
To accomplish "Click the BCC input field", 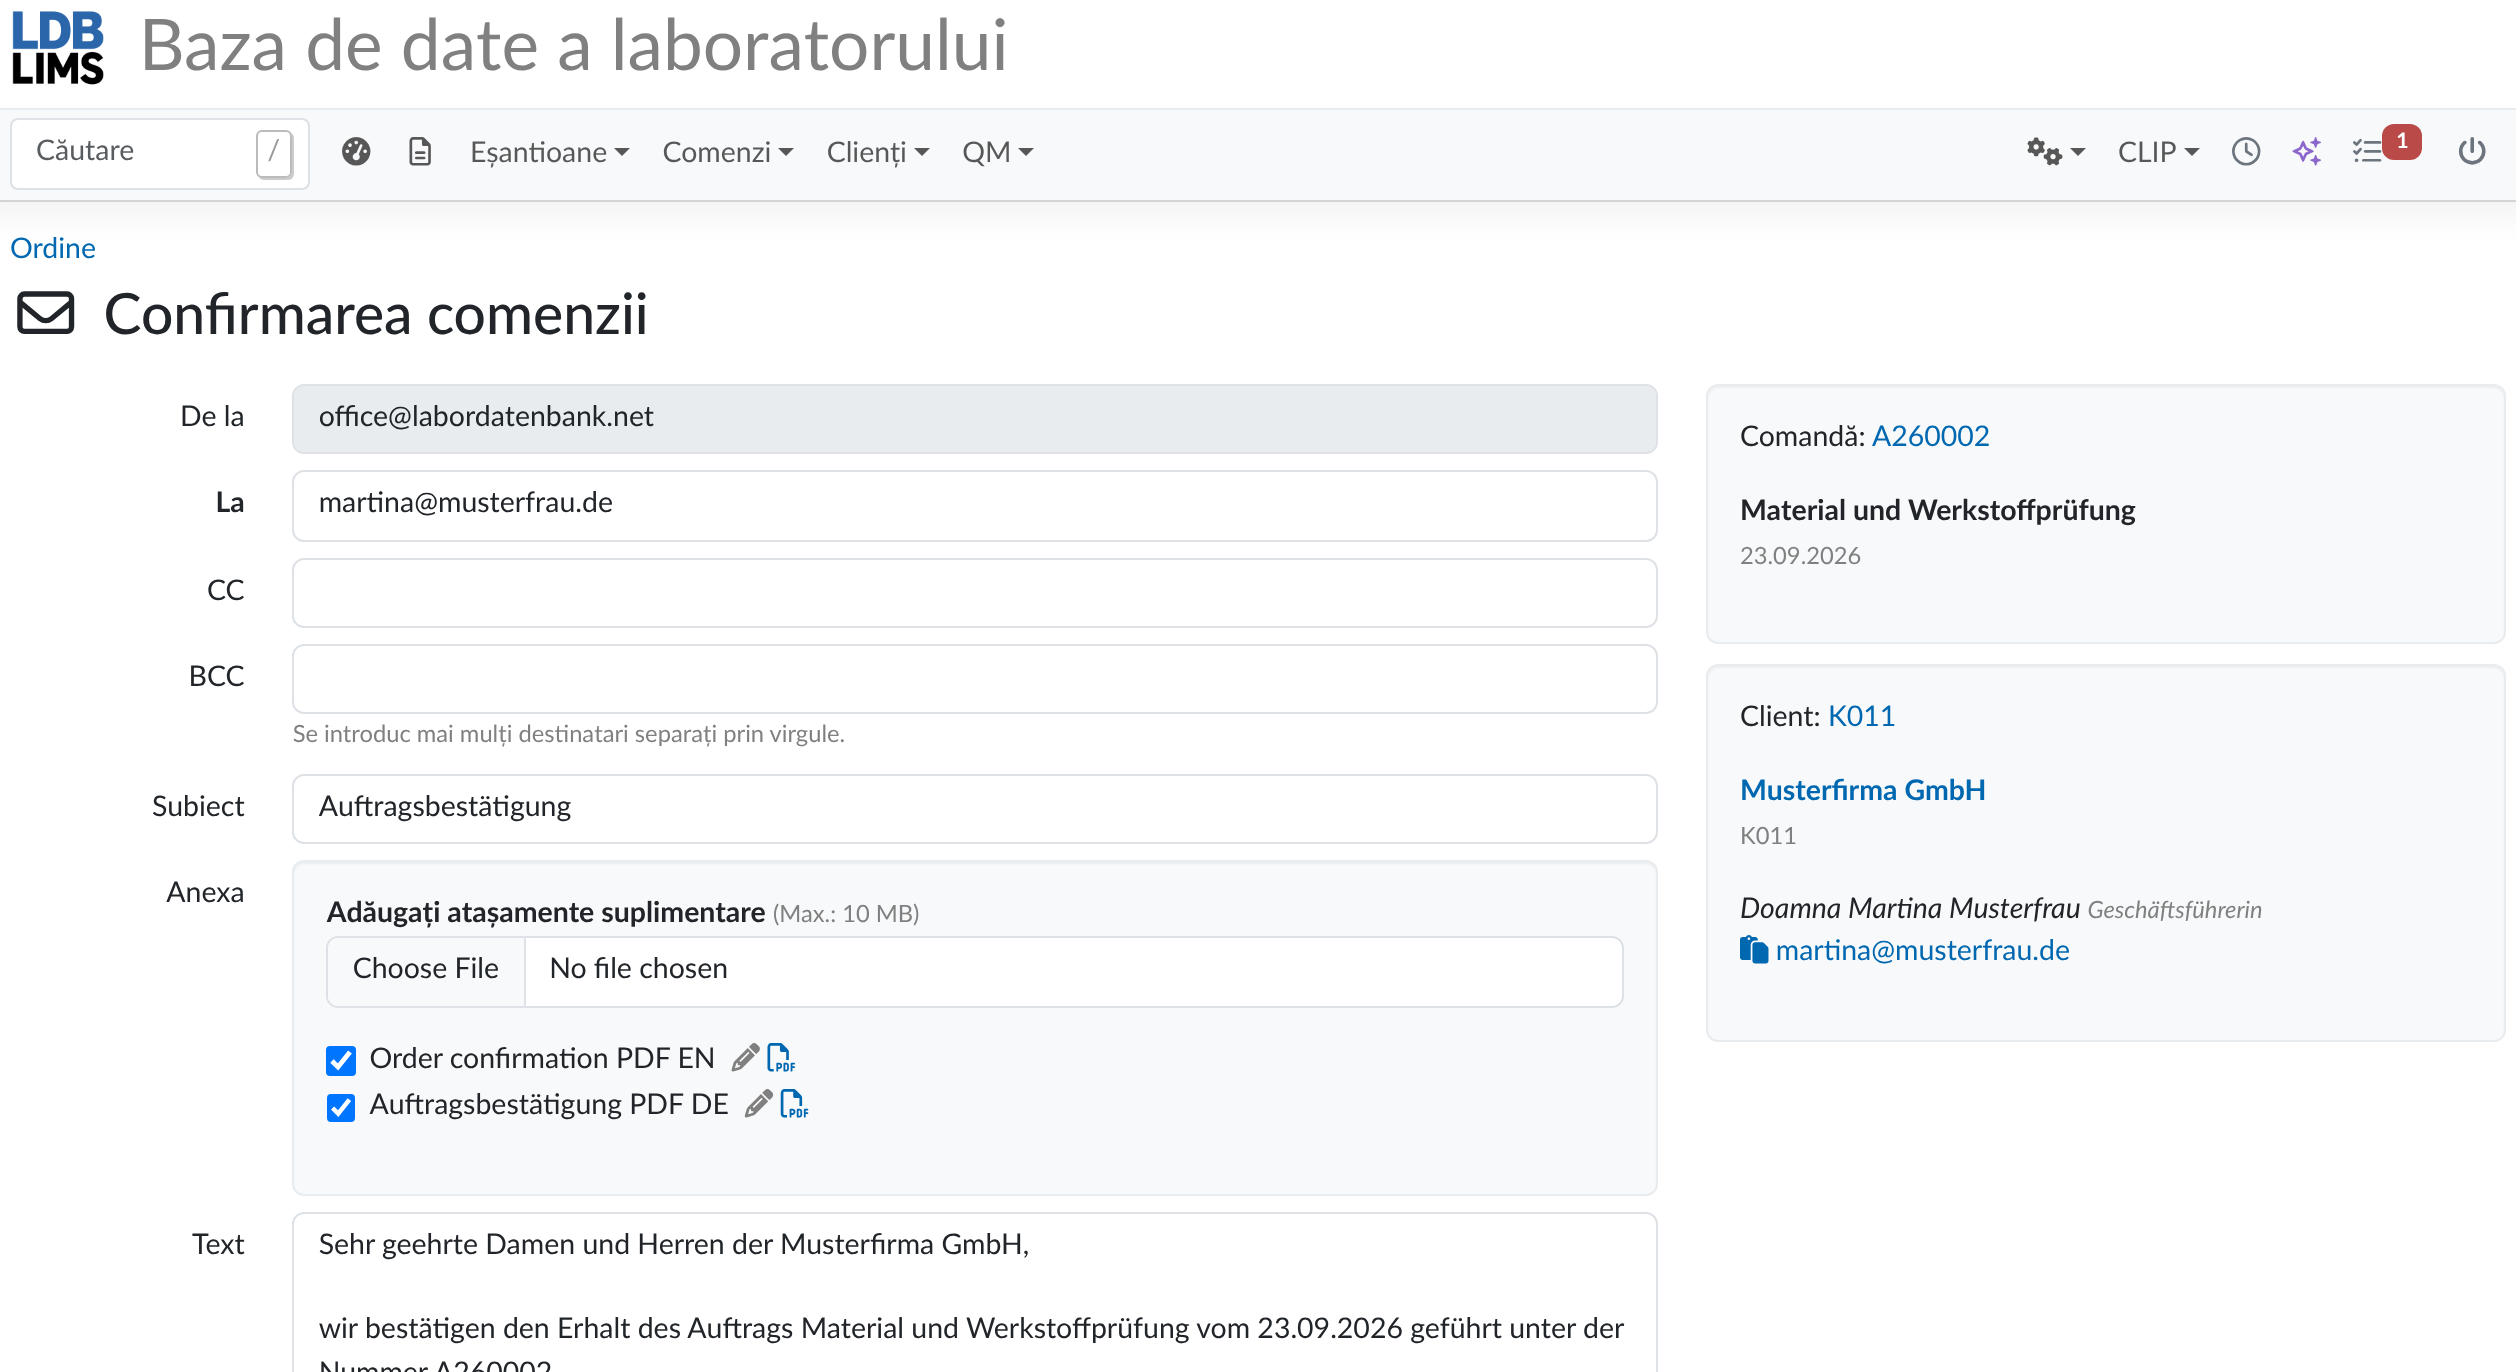I will coord(974,679).
